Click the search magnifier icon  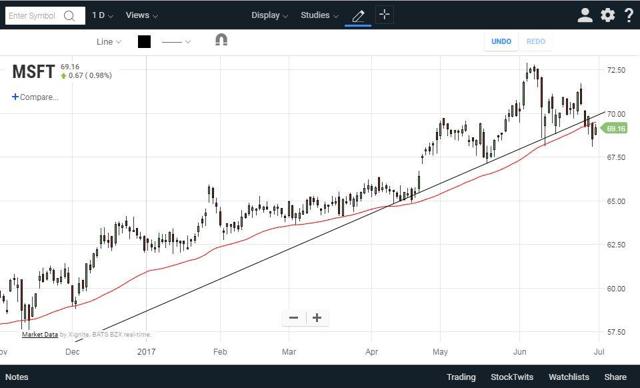point(69,16)
